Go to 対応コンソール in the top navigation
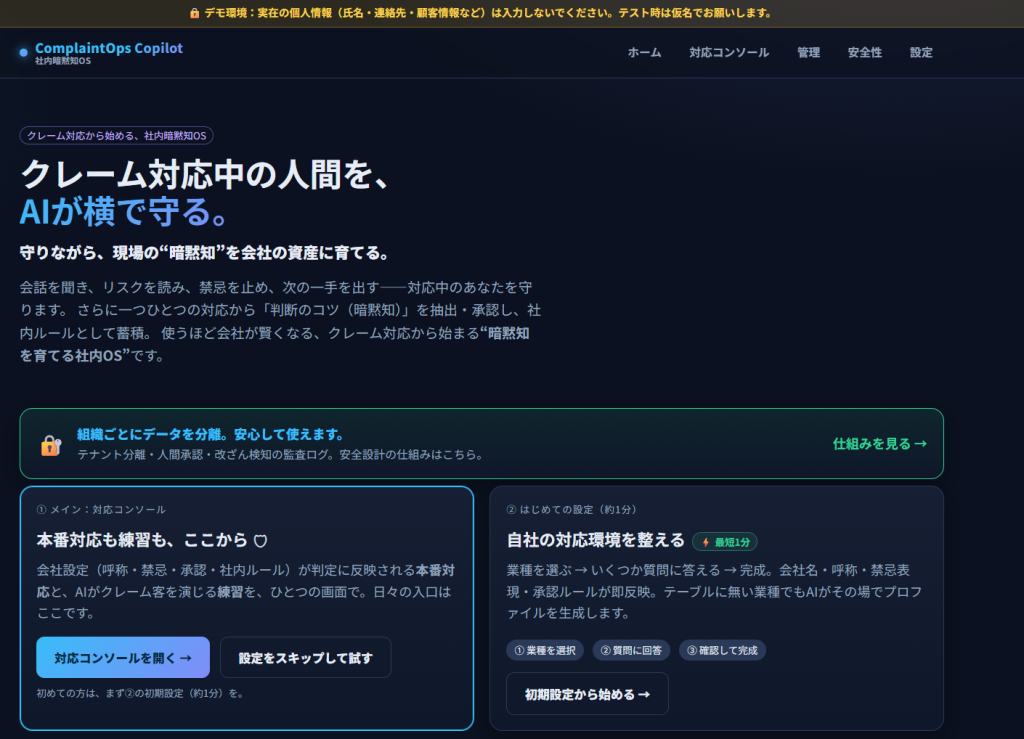Viewport: 1024px width, 739px height. pyautogui.click(x=729, y=52)
